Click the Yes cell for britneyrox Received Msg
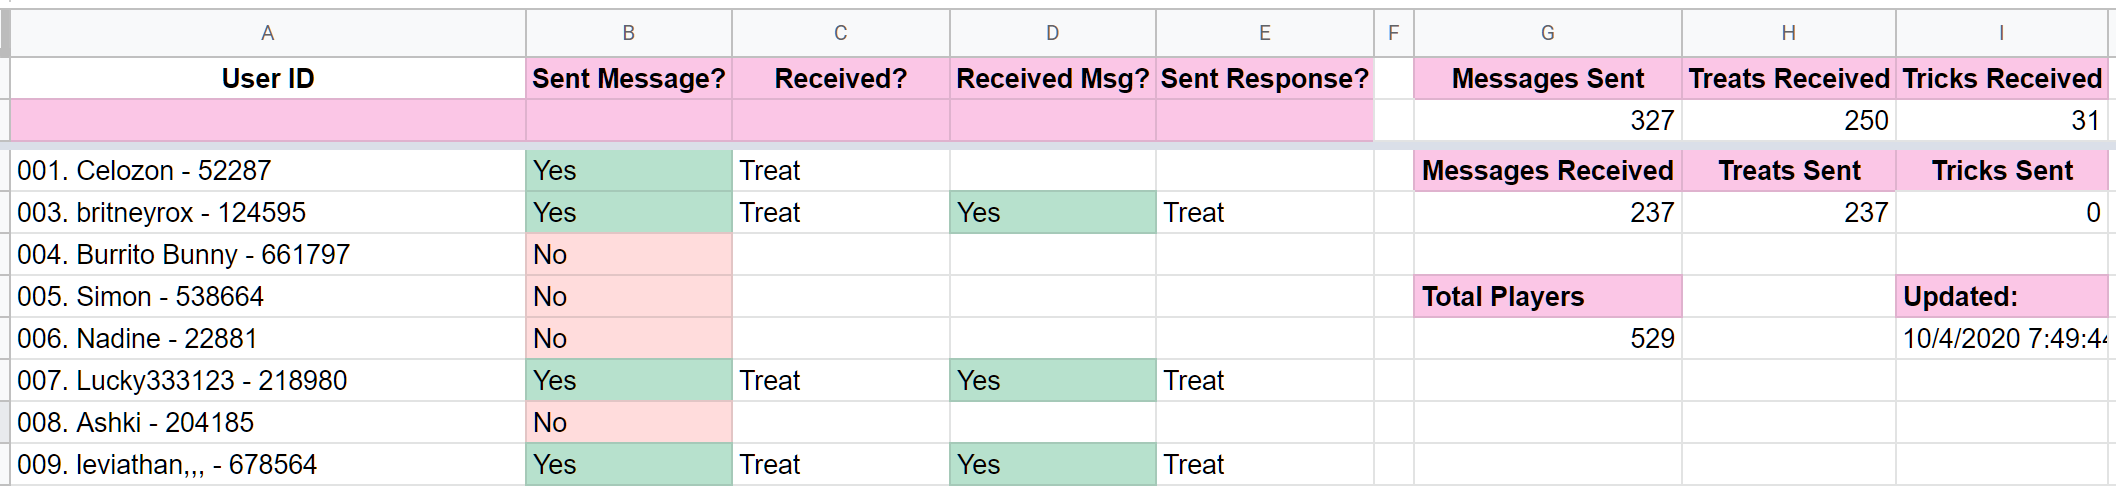 1053,212
